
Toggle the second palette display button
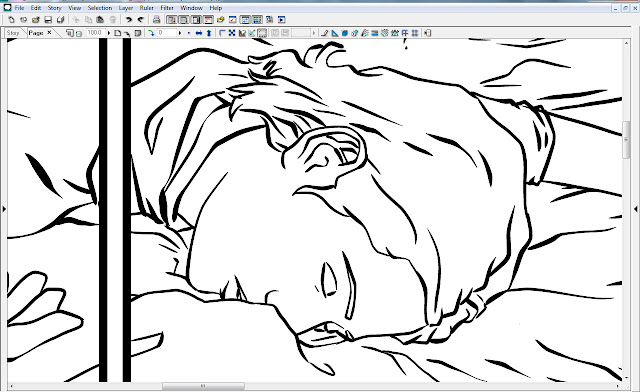pos(184,20)
